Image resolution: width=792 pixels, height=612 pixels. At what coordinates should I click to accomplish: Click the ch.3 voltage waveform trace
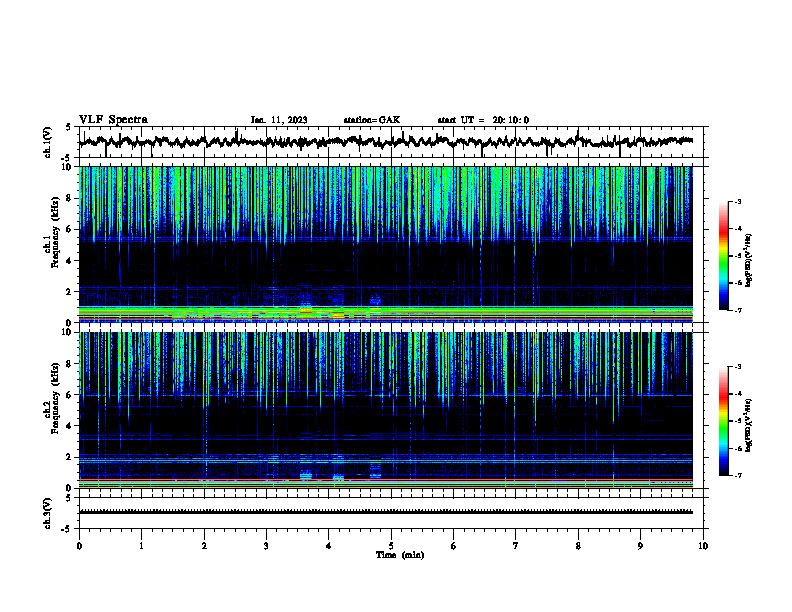pos(386,512)
